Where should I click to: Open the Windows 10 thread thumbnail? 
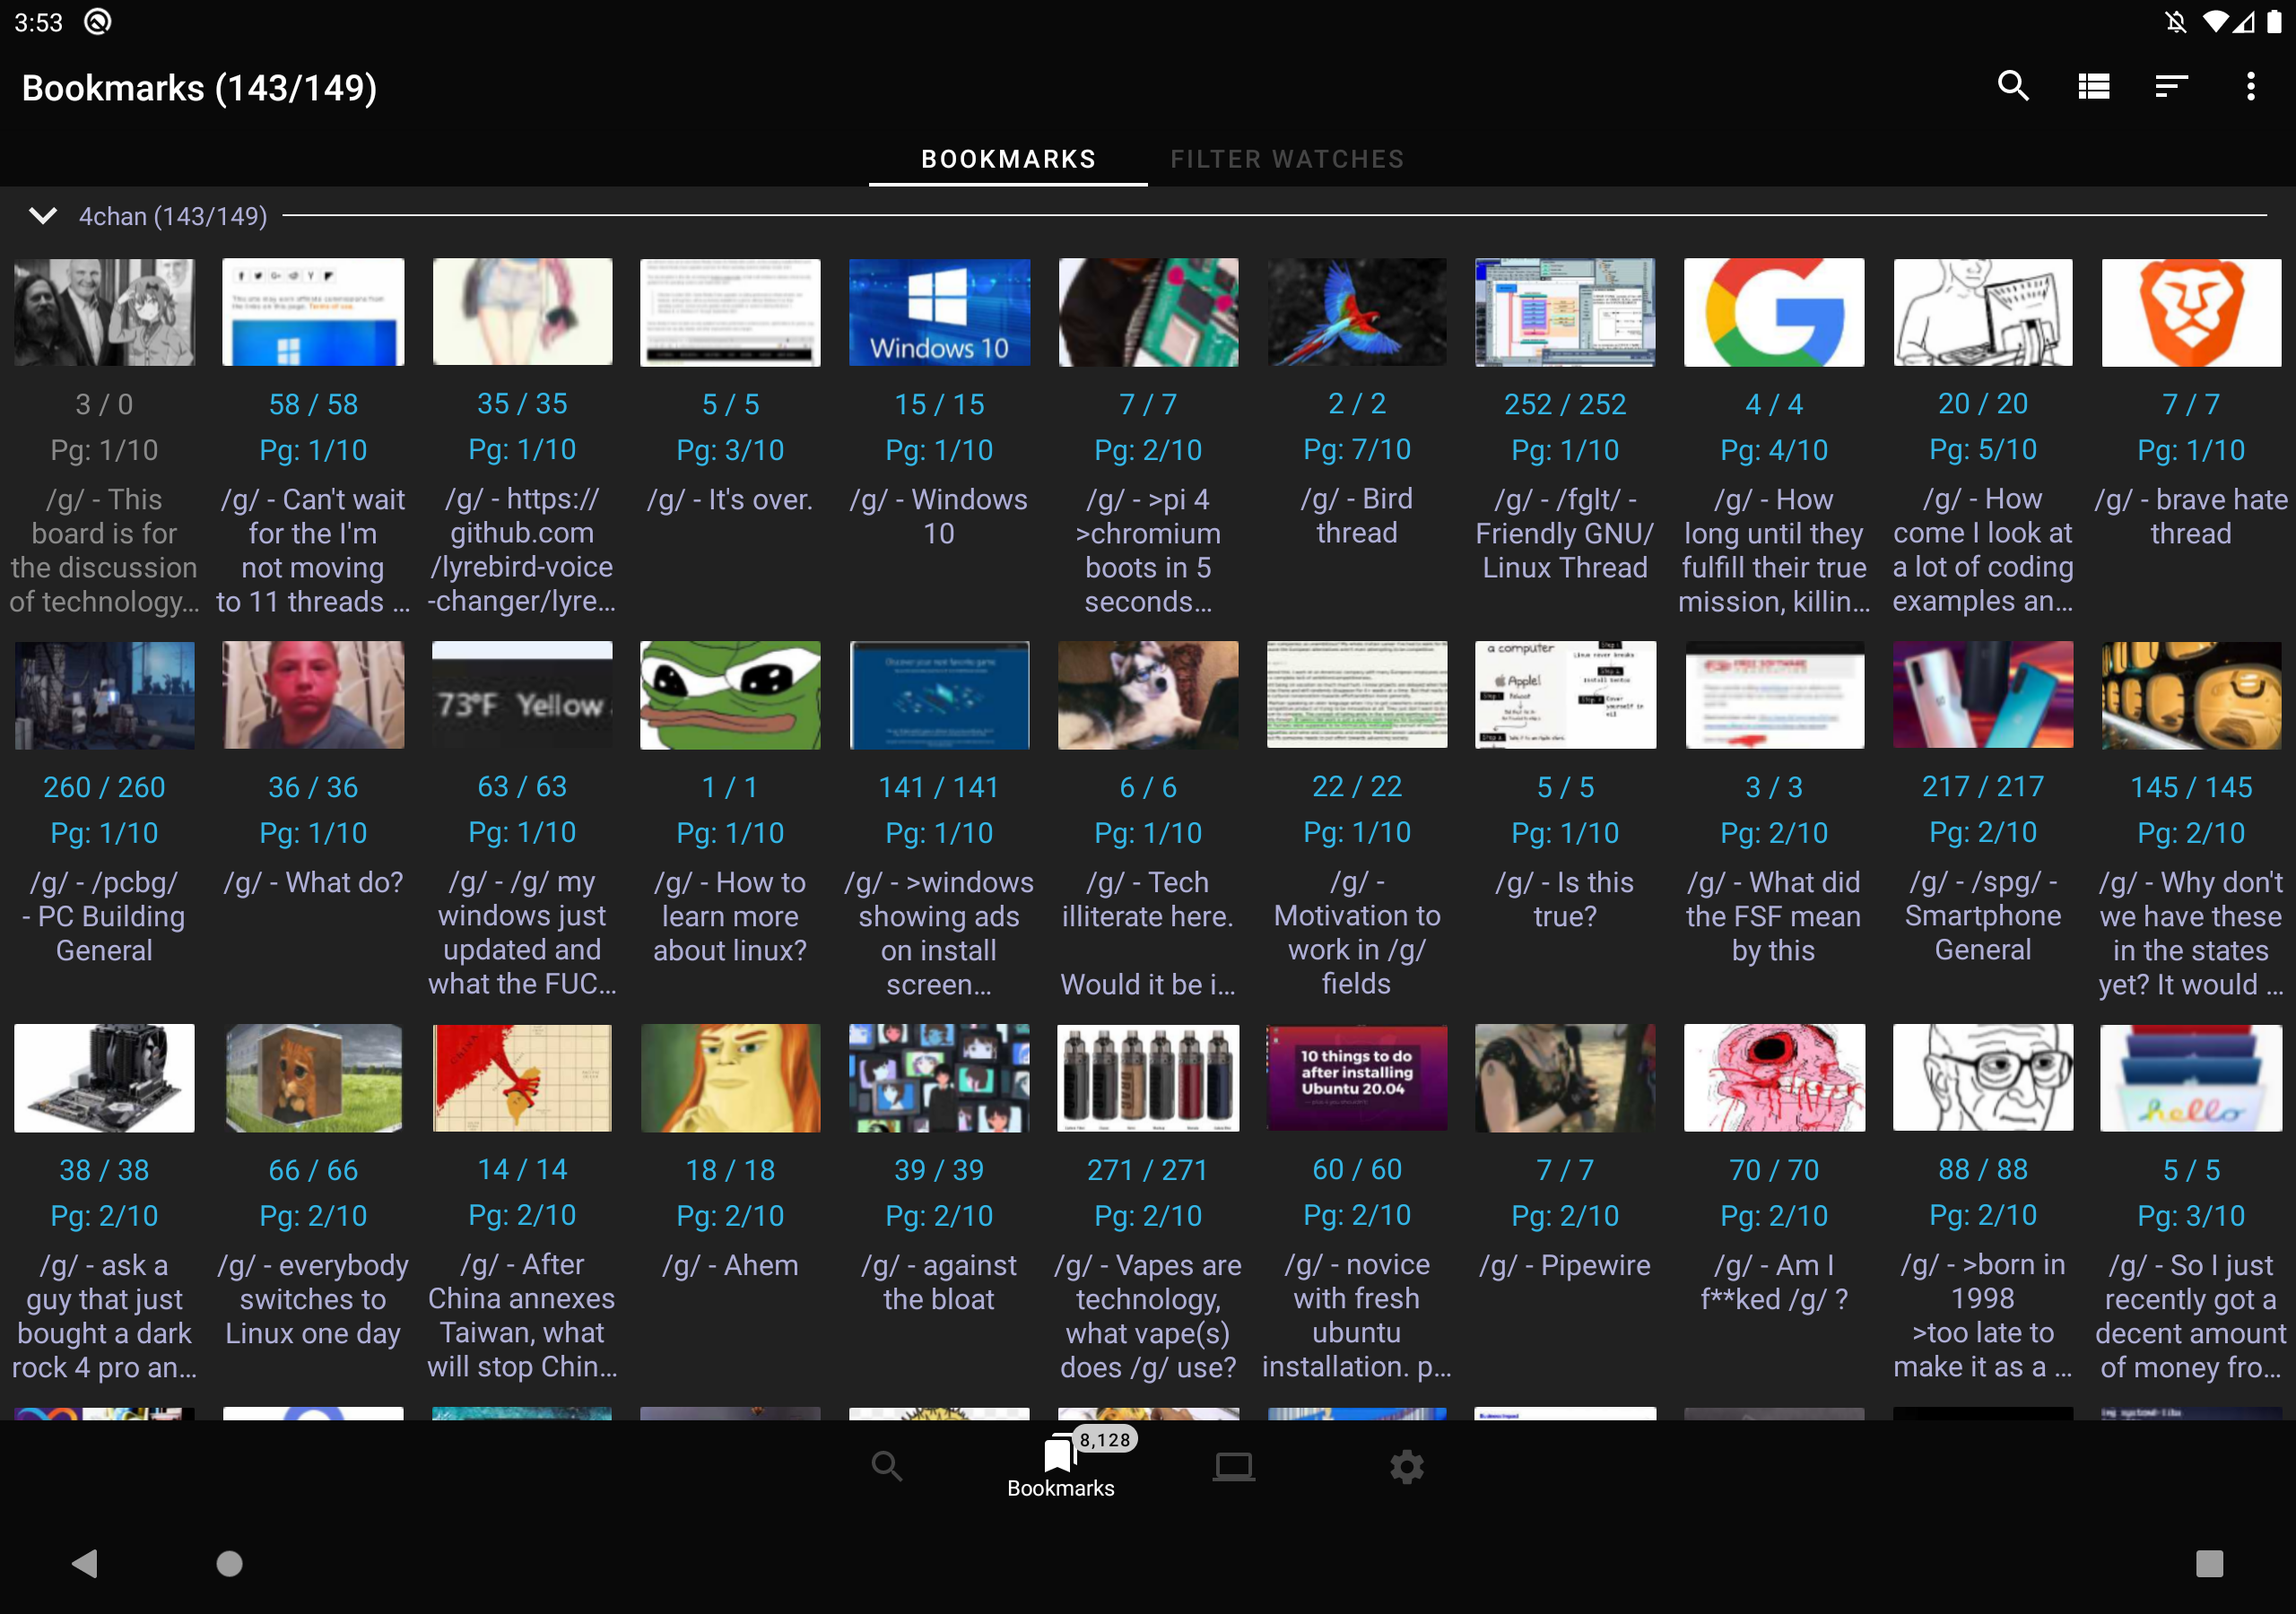click(x=938, y=312)
